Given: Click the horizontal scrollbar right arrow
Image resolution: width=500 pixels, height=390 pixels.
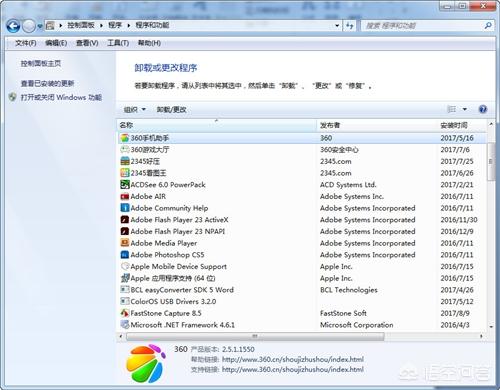Looking at the screenshot, I should pos(481,336).
